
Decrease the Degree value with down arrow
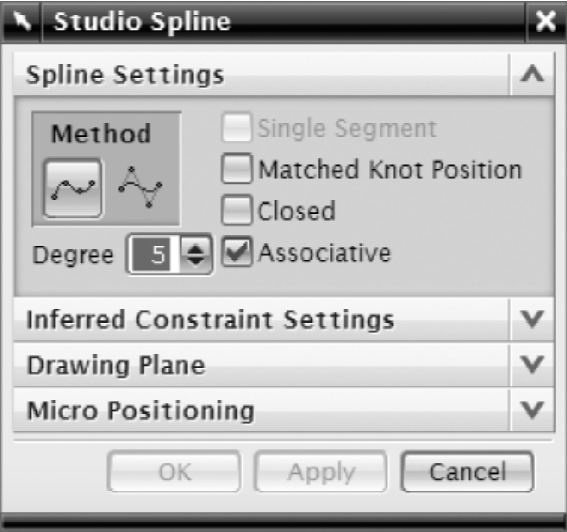click(x=196, y=262)
